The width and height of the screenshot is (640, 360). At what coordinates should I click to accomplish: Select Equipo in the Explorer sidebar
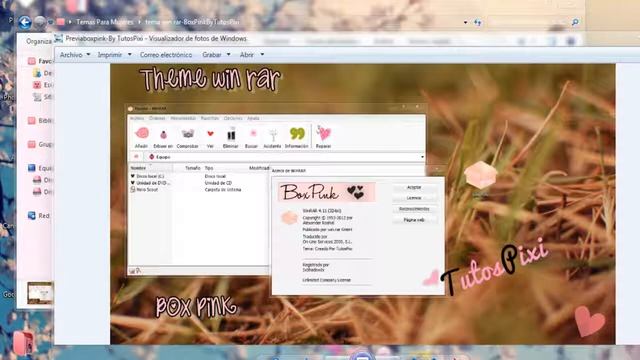click(41, 168)
